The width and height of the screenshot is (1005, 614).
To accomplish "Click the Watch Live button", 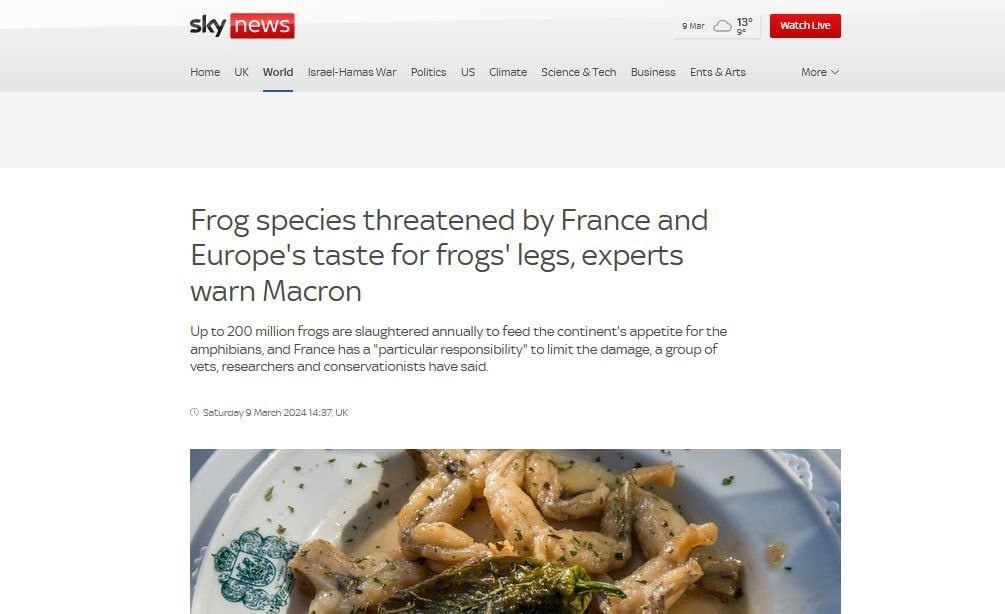I will coord(805,26).
